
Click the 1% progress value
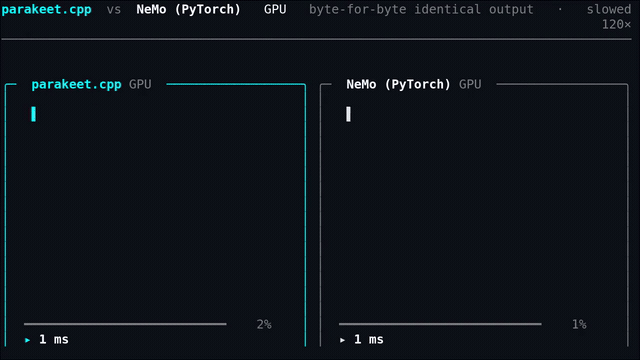pos(579,324)
